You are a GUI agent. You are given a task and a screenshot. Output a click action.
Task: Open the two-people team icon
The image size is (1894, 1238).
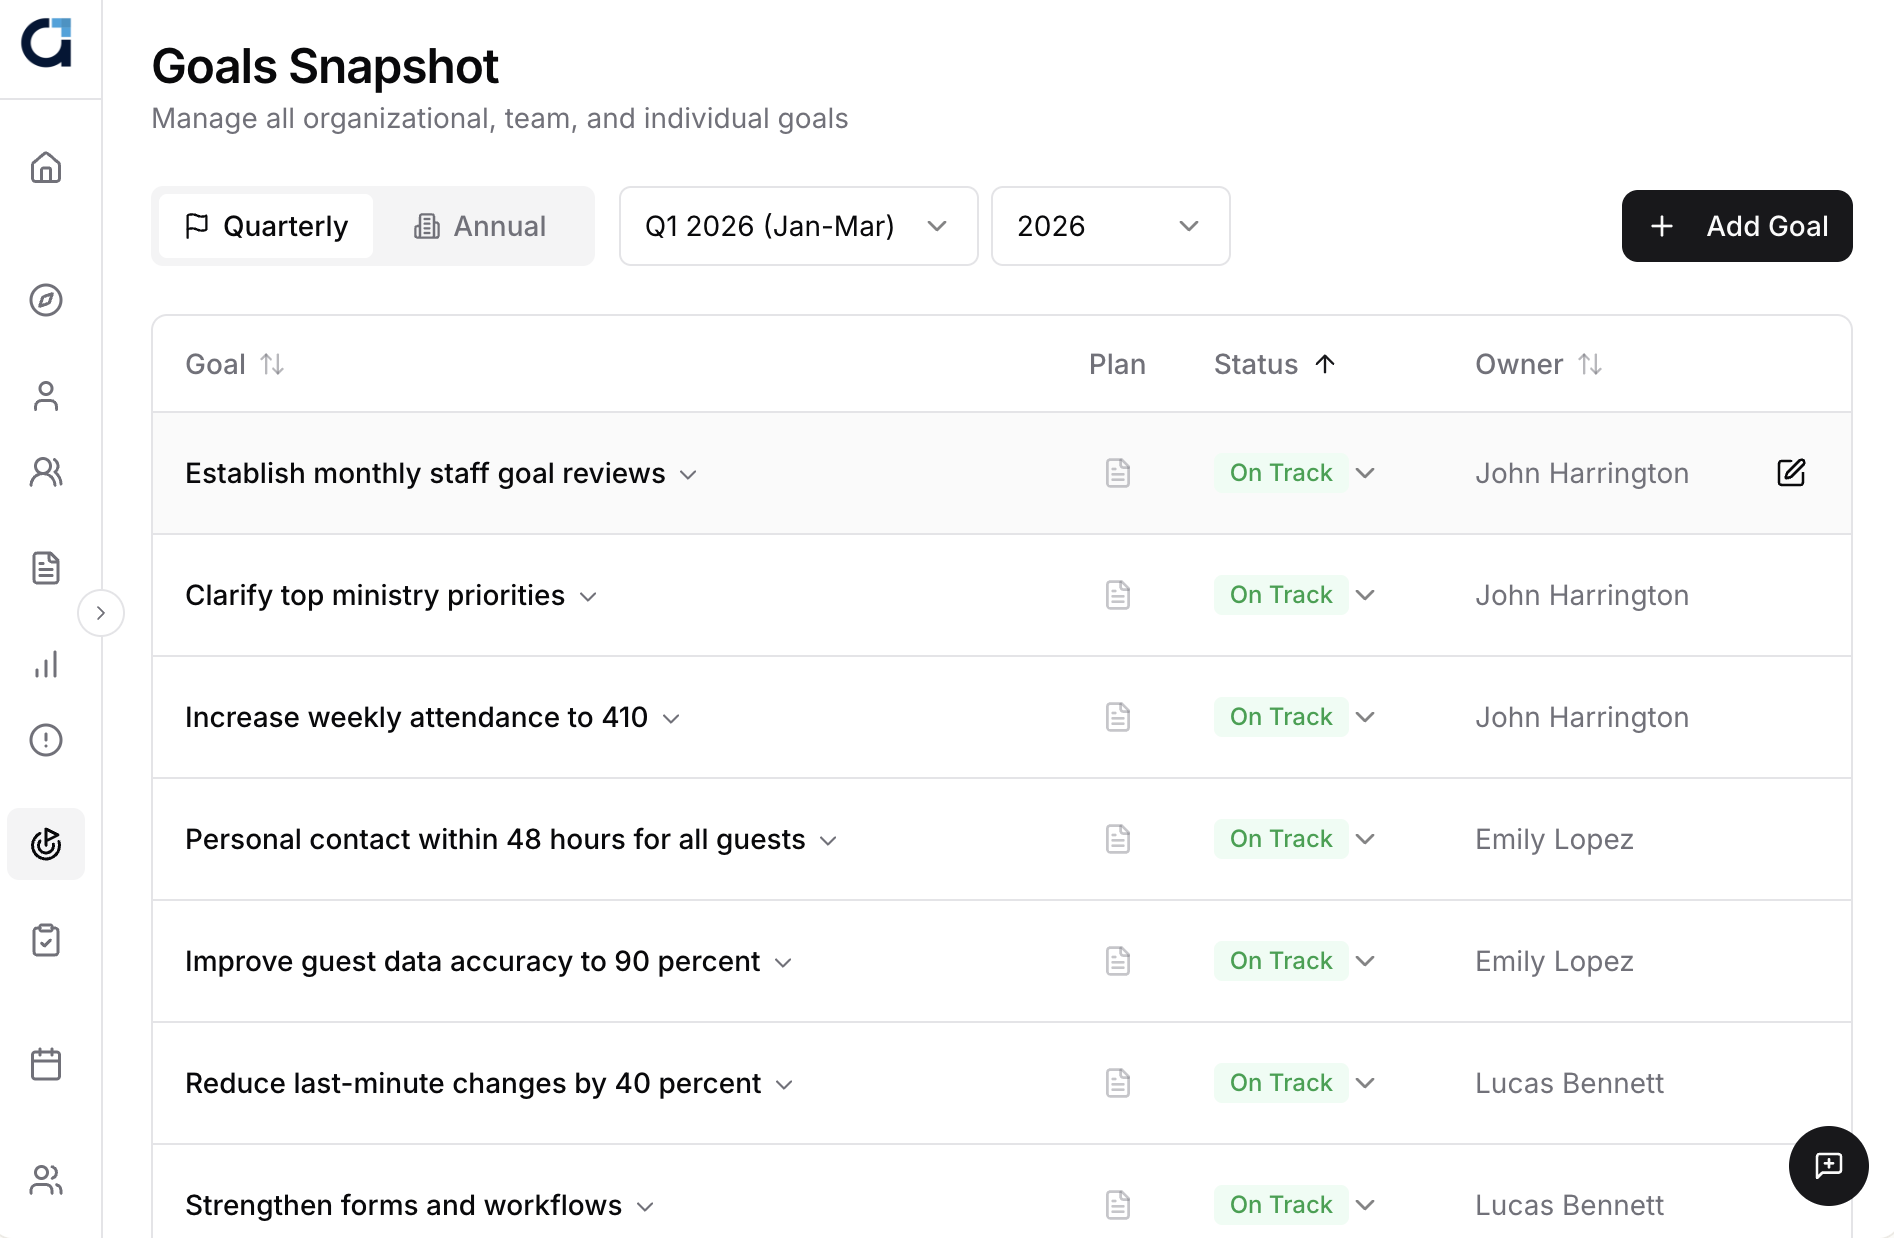pyautogui.click(x=46, y=472)
